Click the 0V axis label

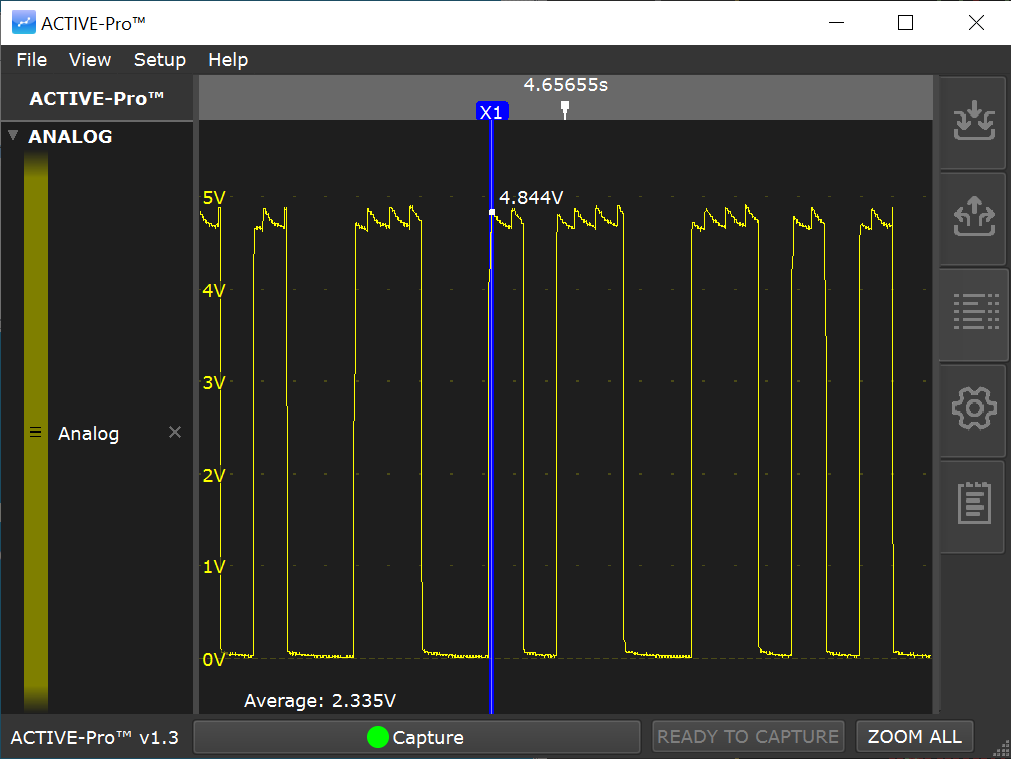[x=213, y=660]
